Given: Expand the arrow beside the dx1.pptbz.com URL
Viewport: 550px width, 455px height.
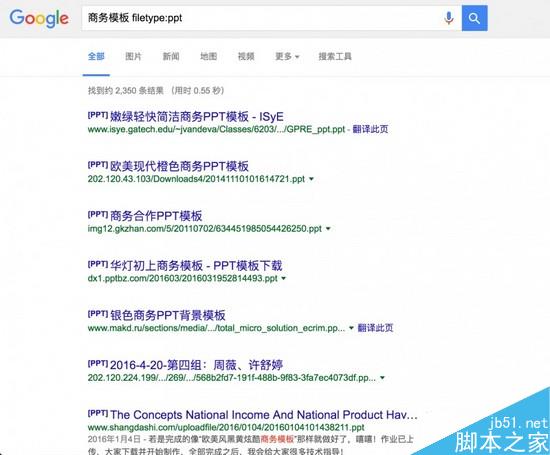Looking at the screenshot, I should pyautogui.click(x=283, y=279).
